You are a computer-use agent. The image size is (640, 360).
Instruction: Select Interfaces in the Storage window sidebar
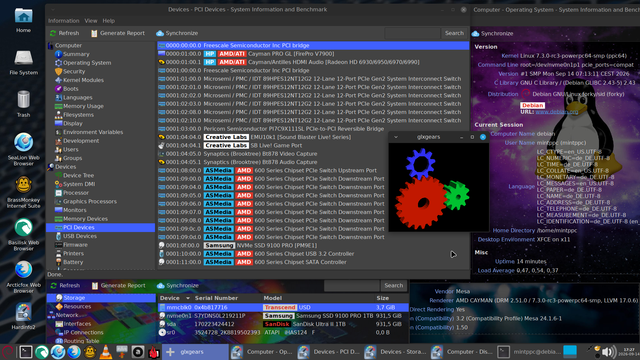pos(77,324)
